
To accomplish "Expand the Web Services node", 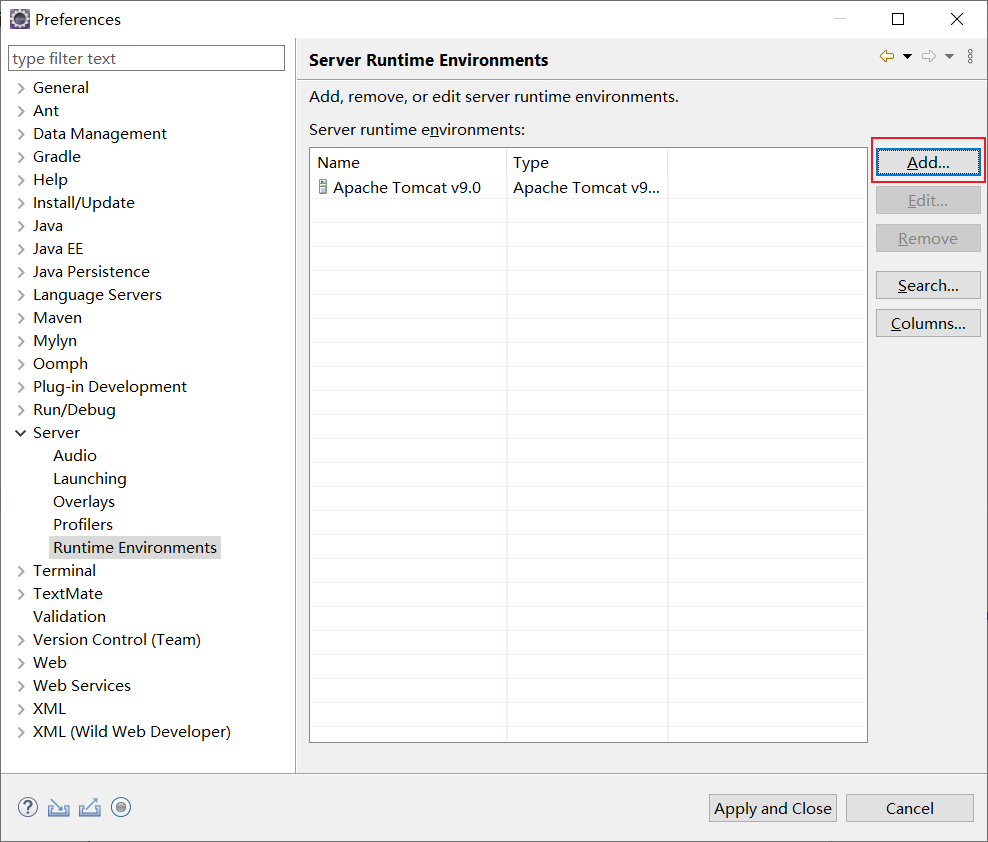I will [x=21, y=686].
